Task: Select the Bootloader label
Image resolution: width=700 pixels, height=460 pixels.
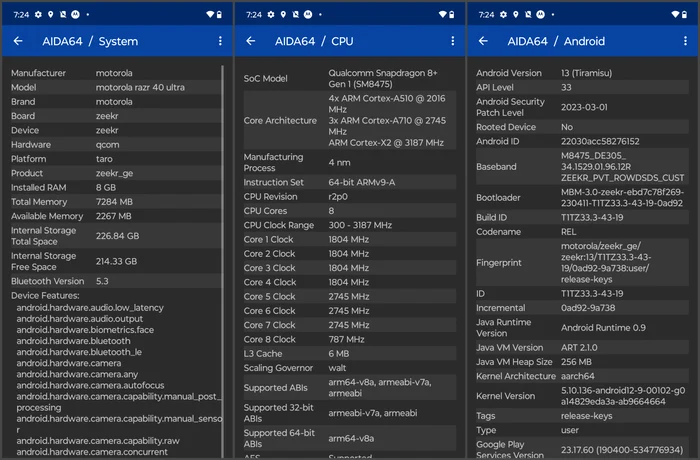Action: click(498, 197)
